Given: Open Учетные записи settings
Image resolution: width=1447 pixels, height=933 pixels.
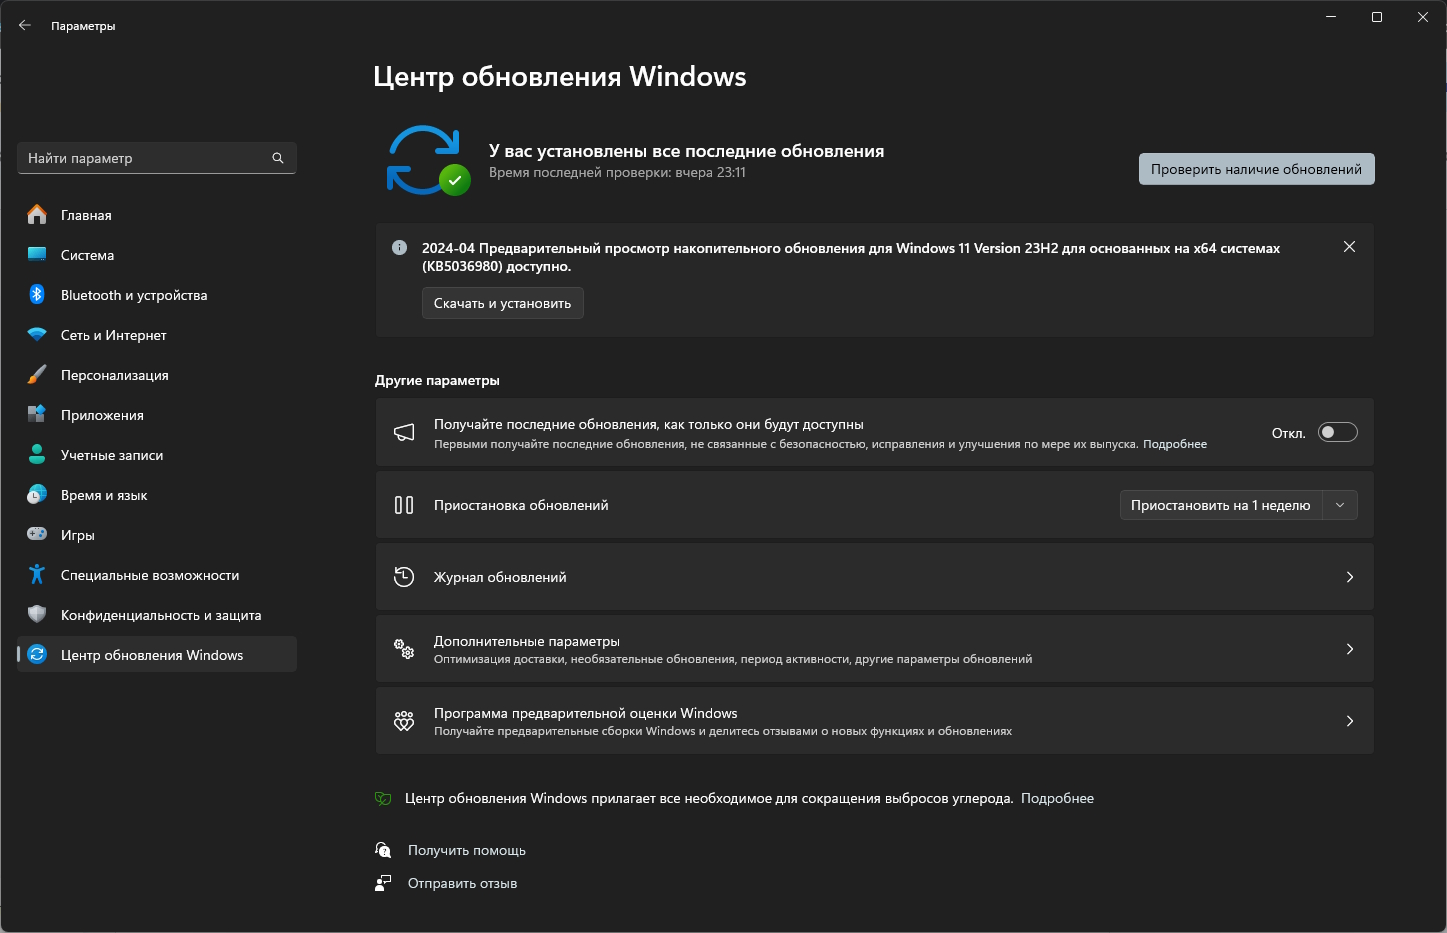Looking at the screenshot, I should [157, 455].
